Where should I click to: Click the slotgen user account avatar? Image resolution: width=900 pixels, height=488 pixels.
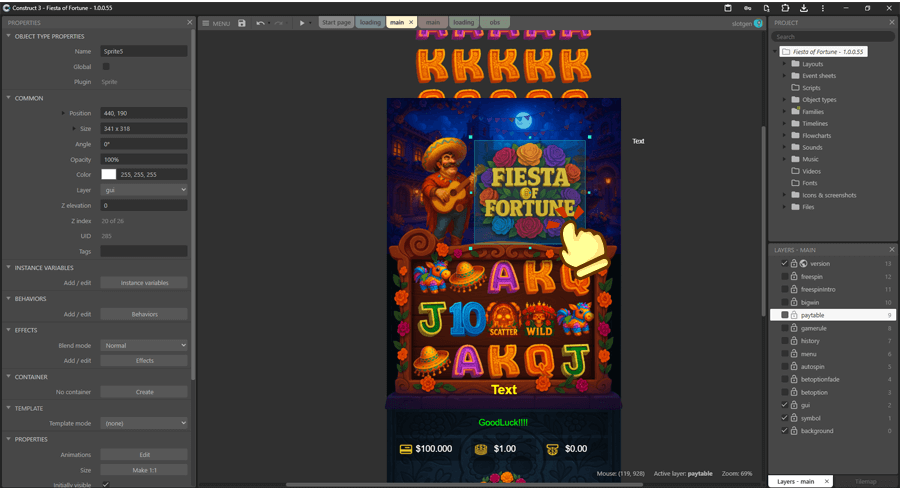pyautogui.click(x=759, y=23)
